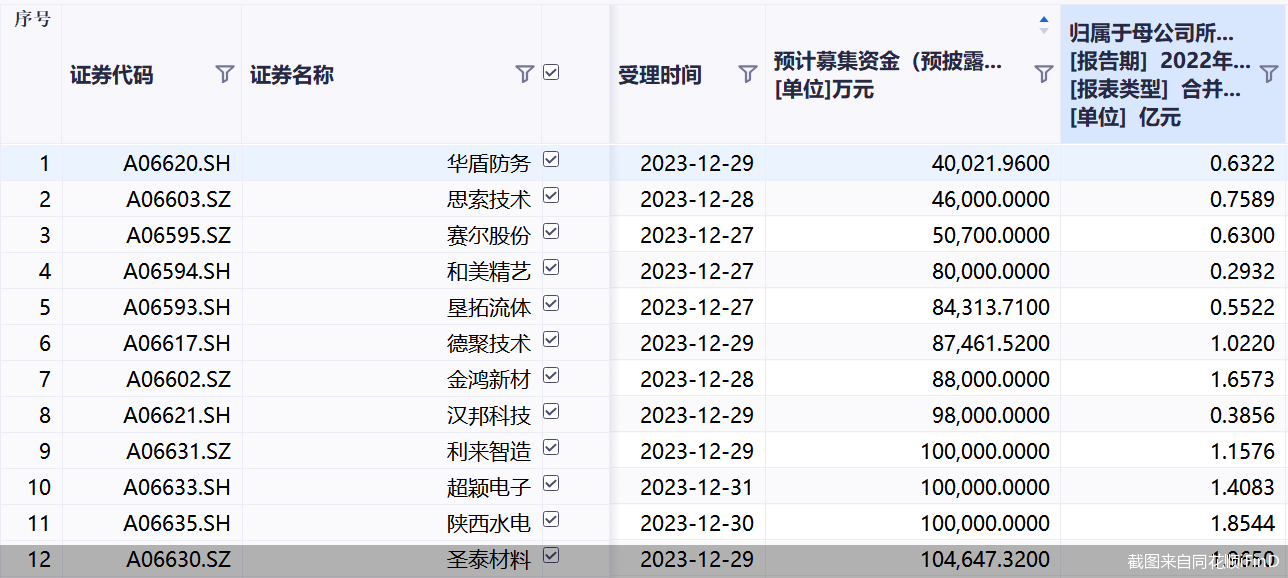
Task: Click stock code A06593.SH
Action: [x=177, y=308]
